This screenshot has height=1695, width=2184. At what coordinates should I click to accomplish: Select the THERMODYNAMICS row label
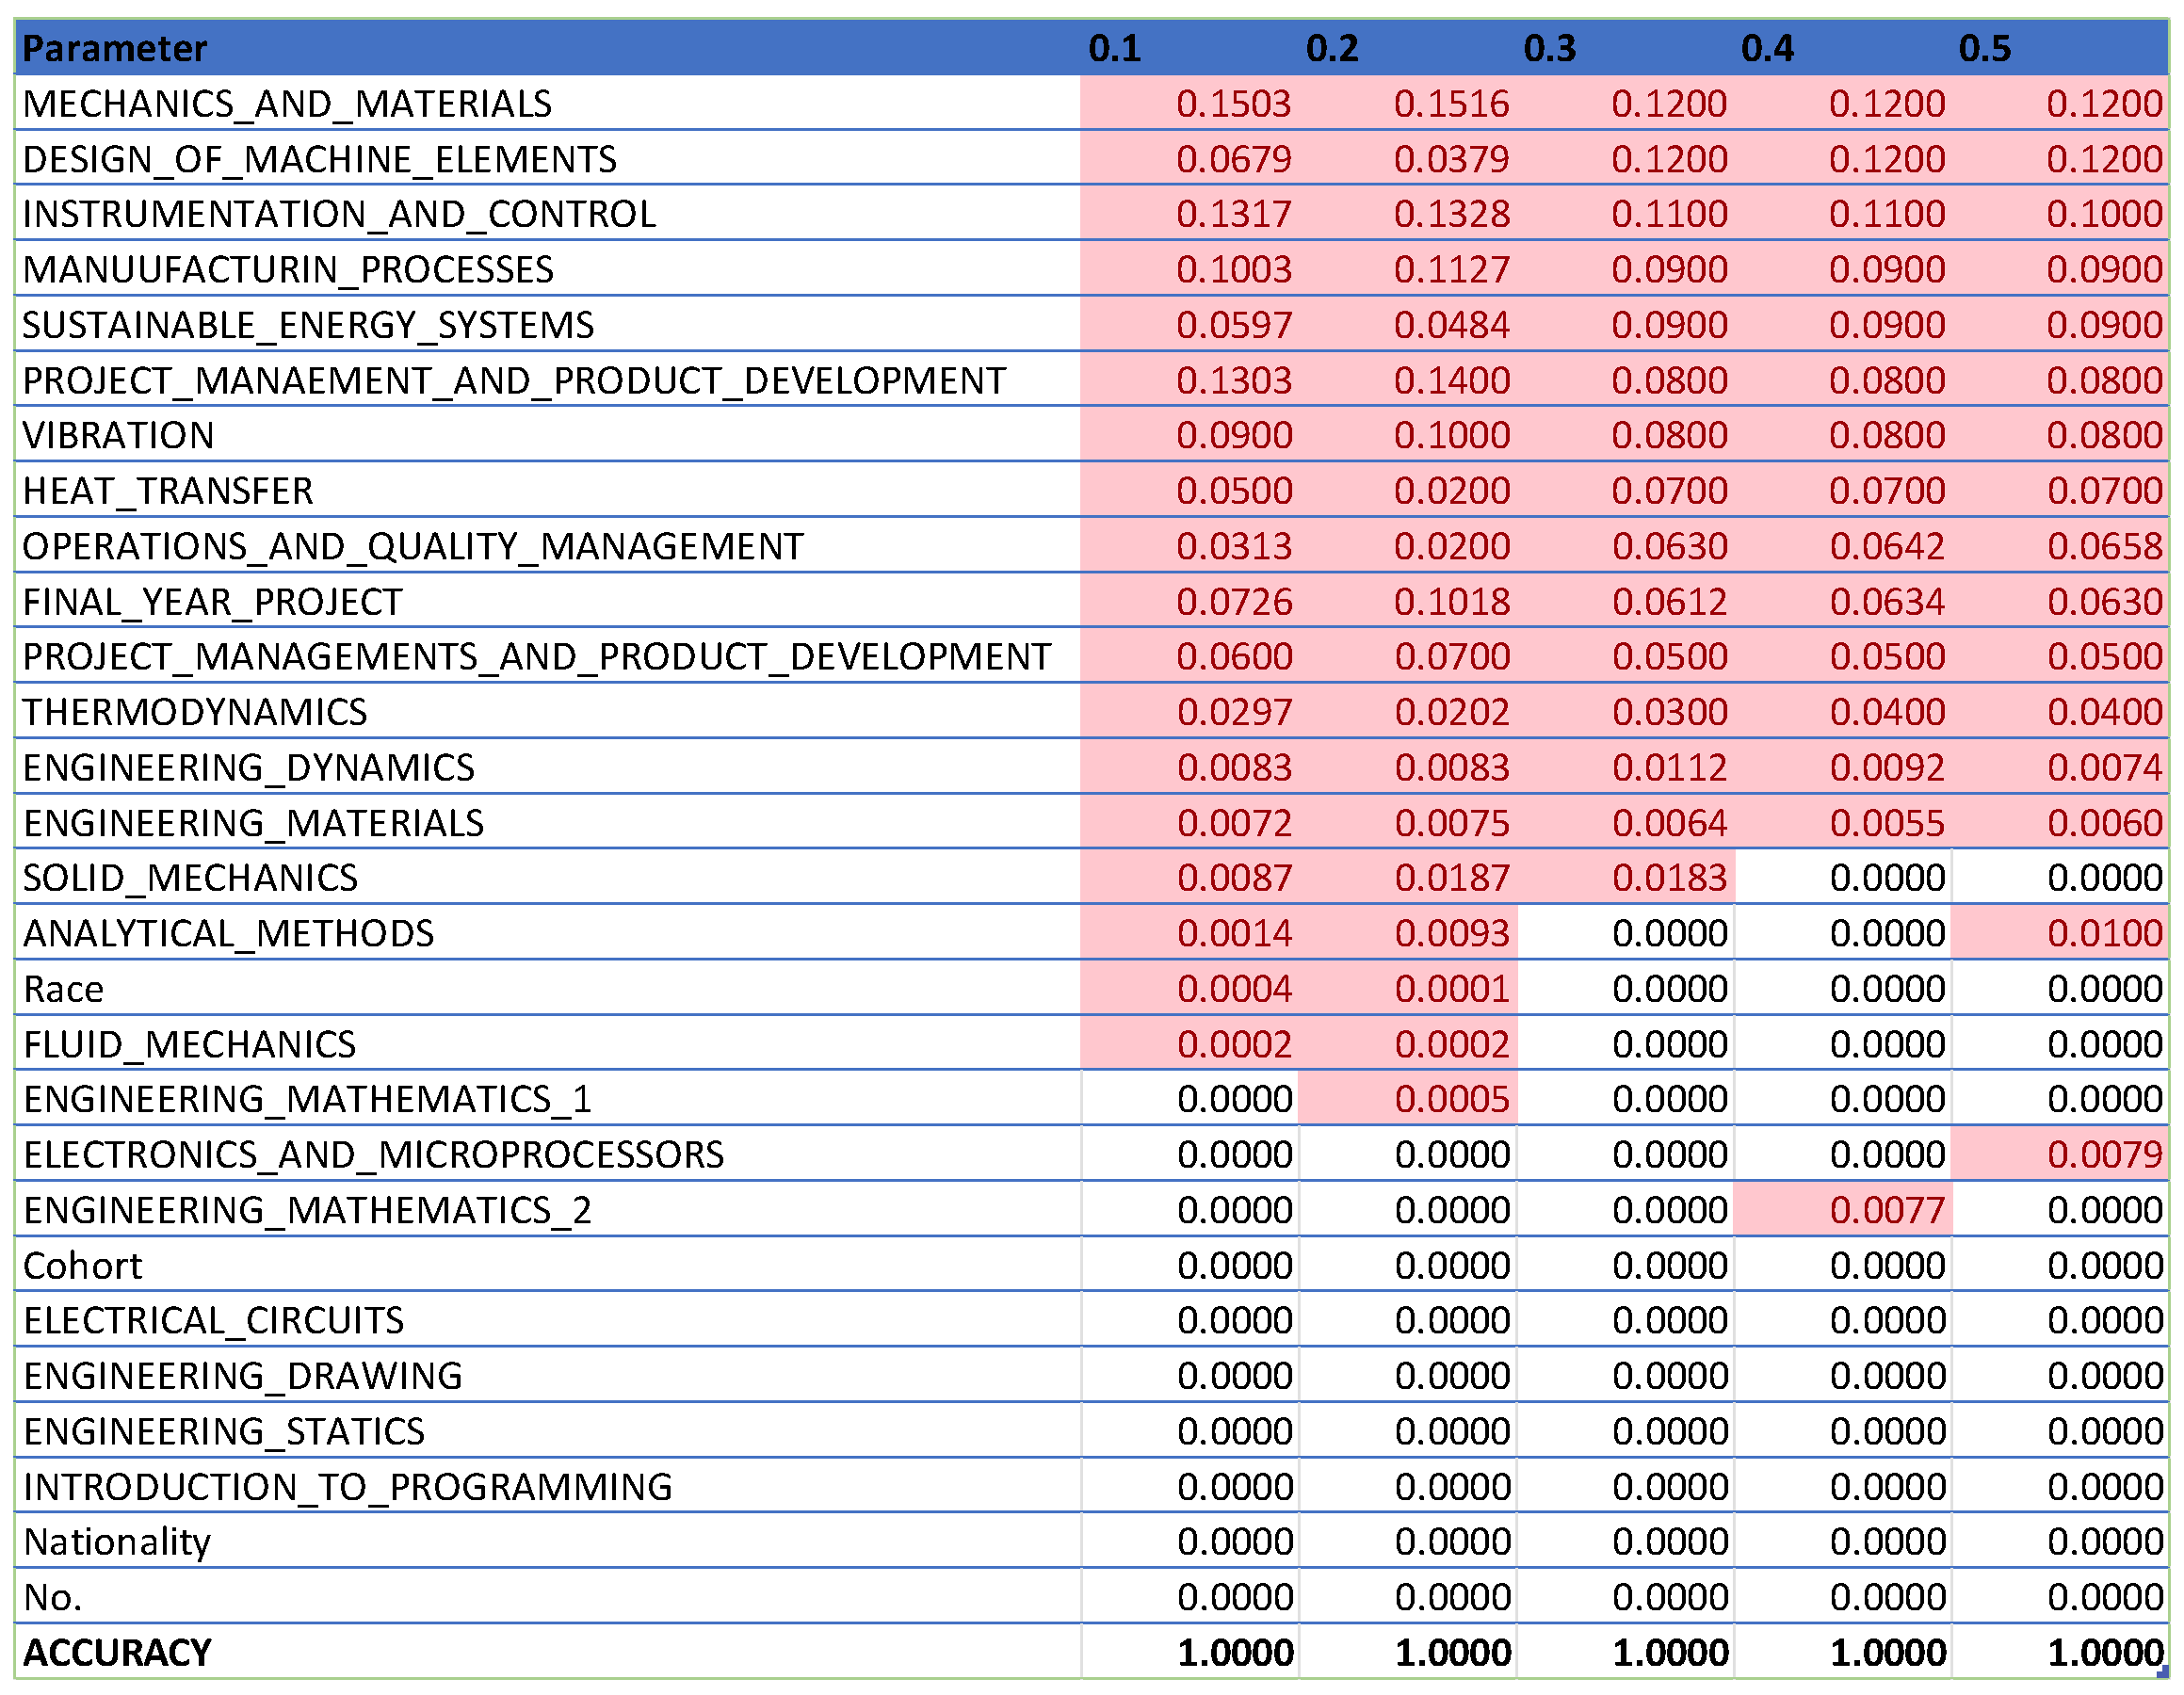195,711
